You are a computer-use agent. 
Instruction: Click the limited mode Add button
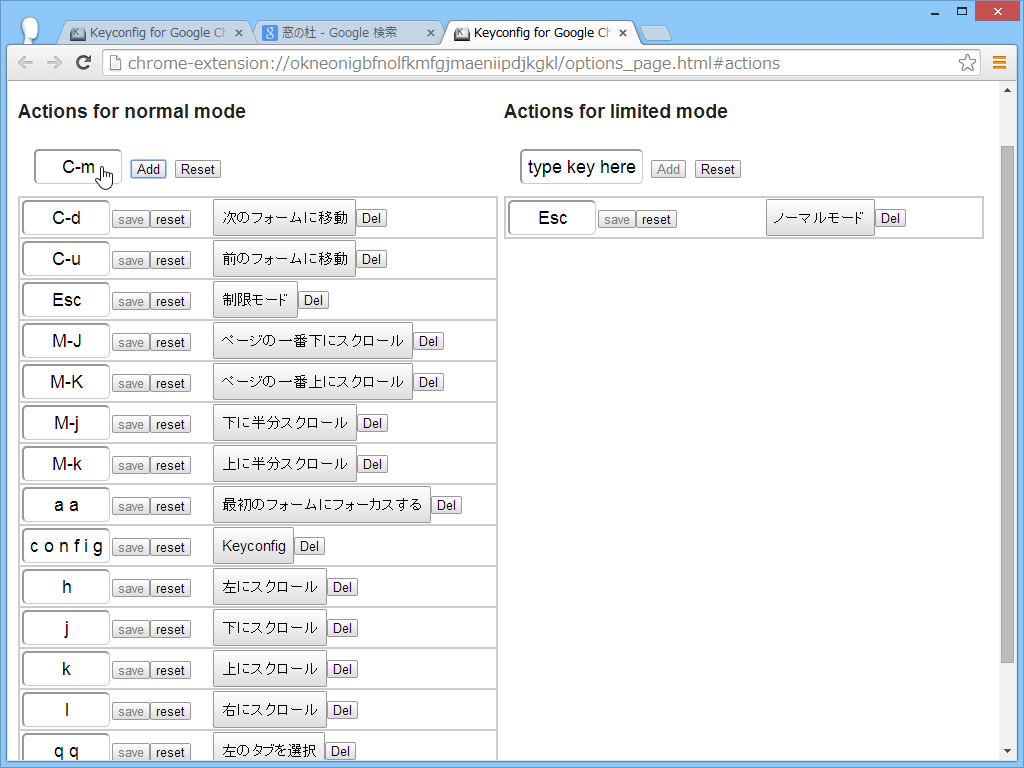click(668, 169)
